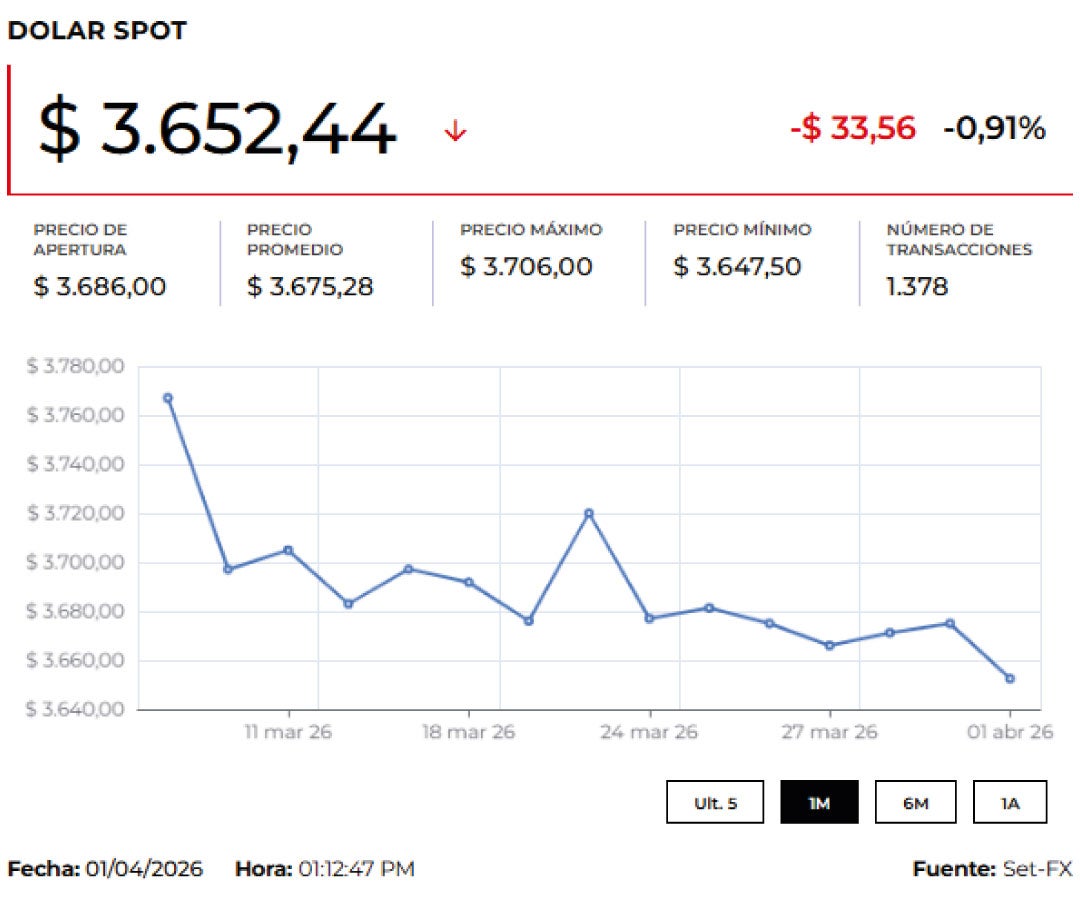Switch to the 1A yearly range
The height and width of the screenshot is (900, 1080).
coord(1010,802)
